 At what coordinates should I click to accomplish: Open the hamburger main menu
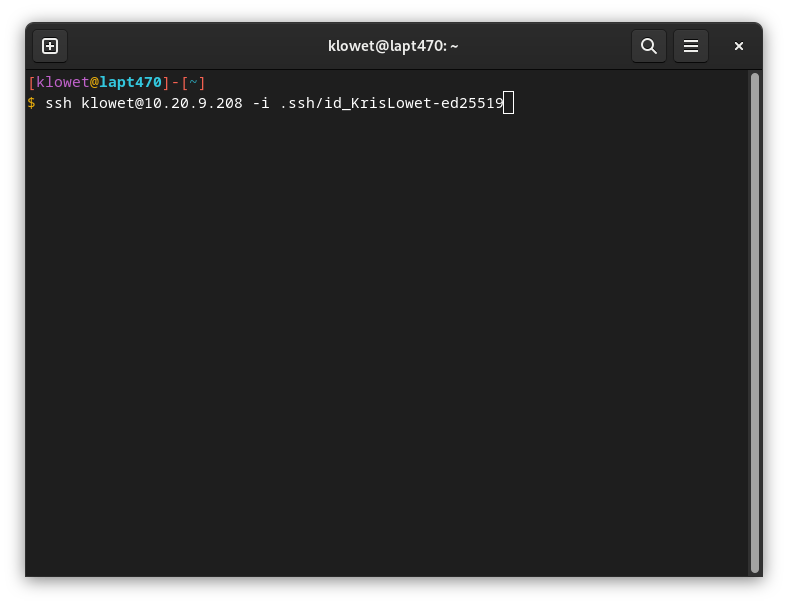(x=690, y=46)
